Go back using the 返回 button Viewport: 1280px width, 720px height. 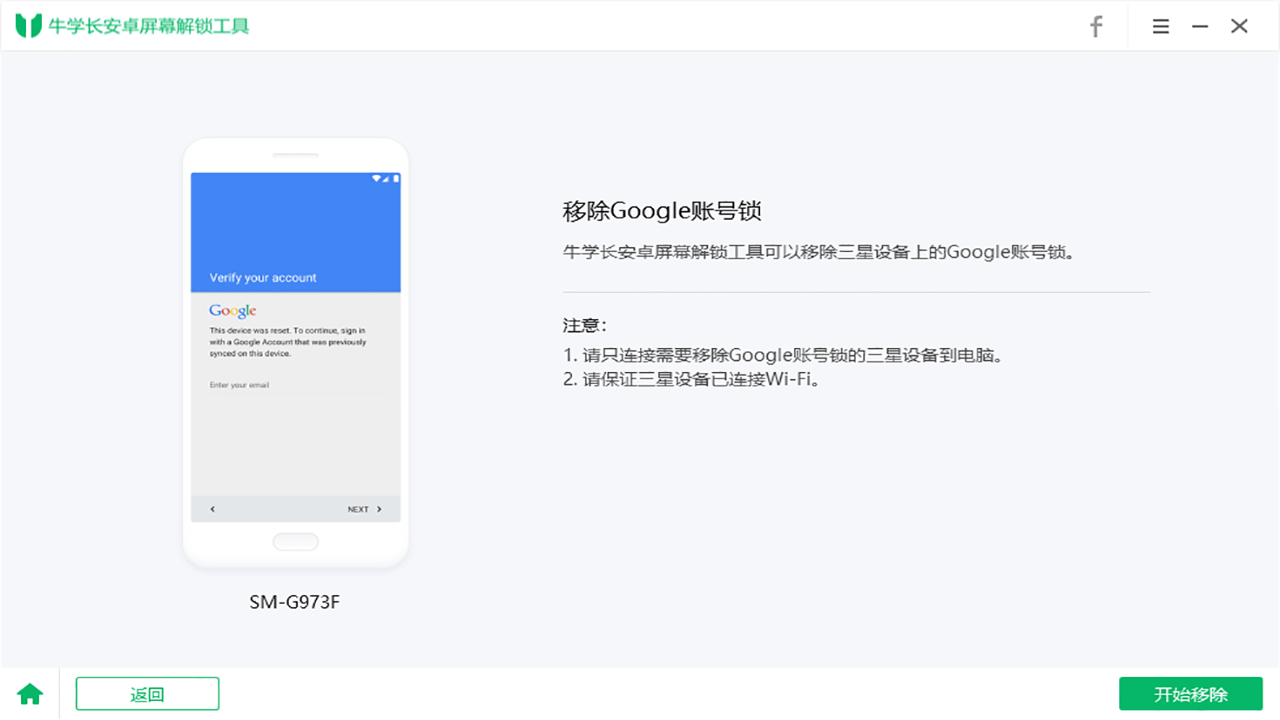[147, 693]
